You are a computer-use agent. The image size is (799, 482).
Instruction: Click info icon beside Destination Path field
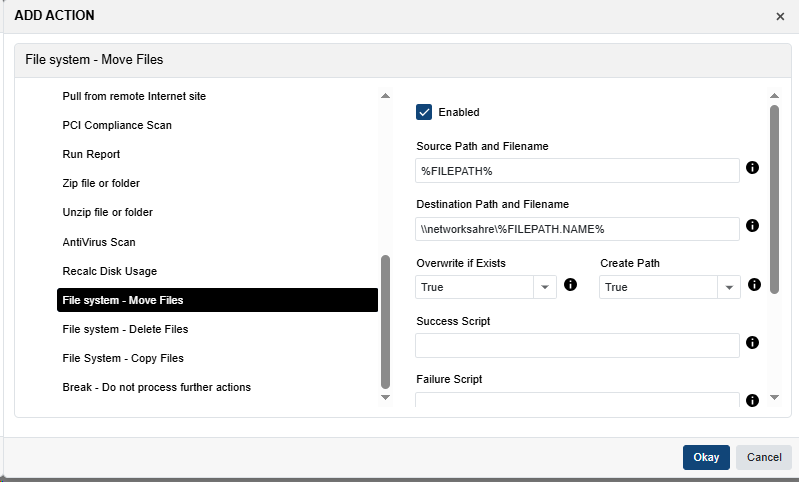click(753, 226)
